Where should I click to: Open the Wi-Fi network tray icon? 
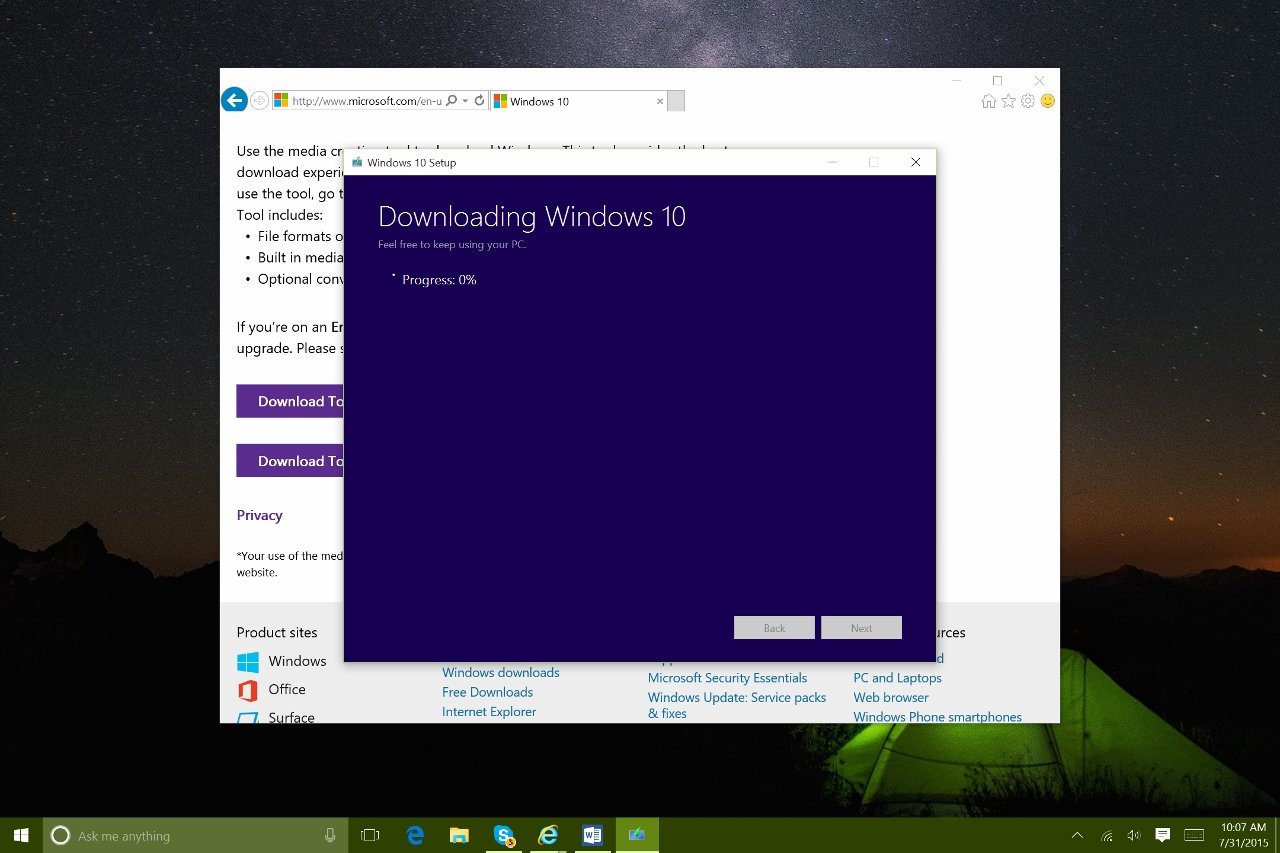pyautogui.click(x=1106, y=836)
